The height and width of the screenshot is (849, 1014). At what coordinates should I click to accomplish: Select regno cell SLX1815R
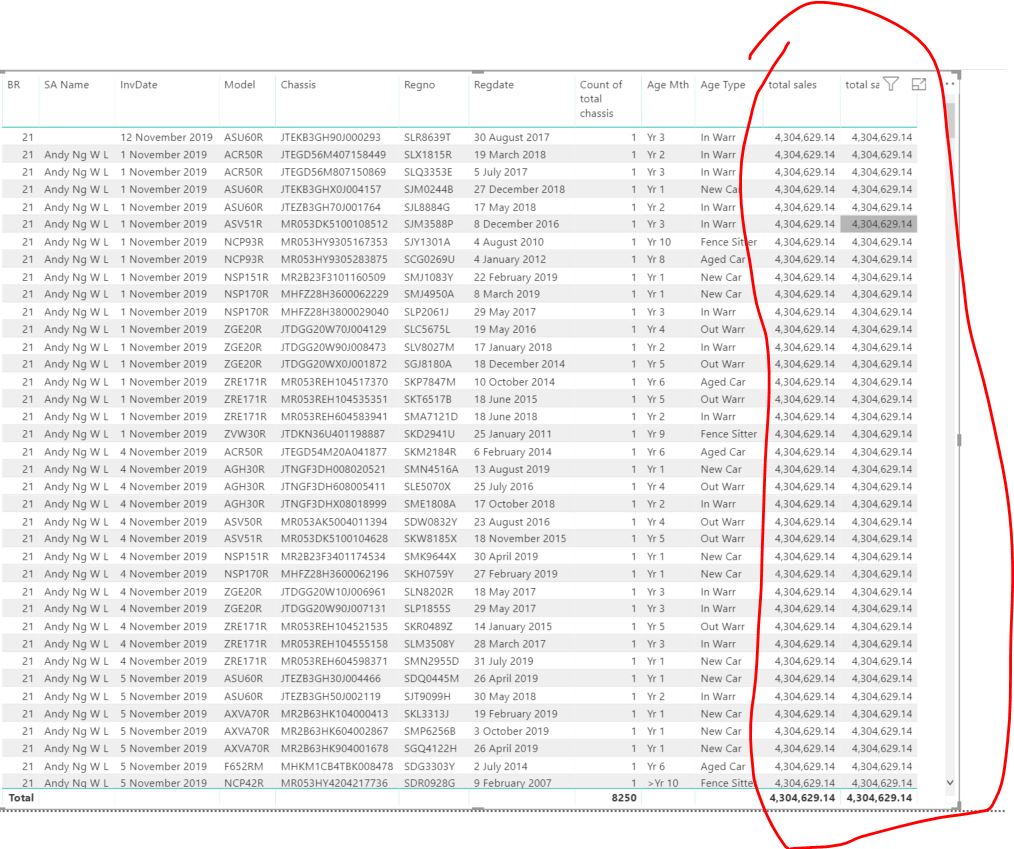click(427, 155)
